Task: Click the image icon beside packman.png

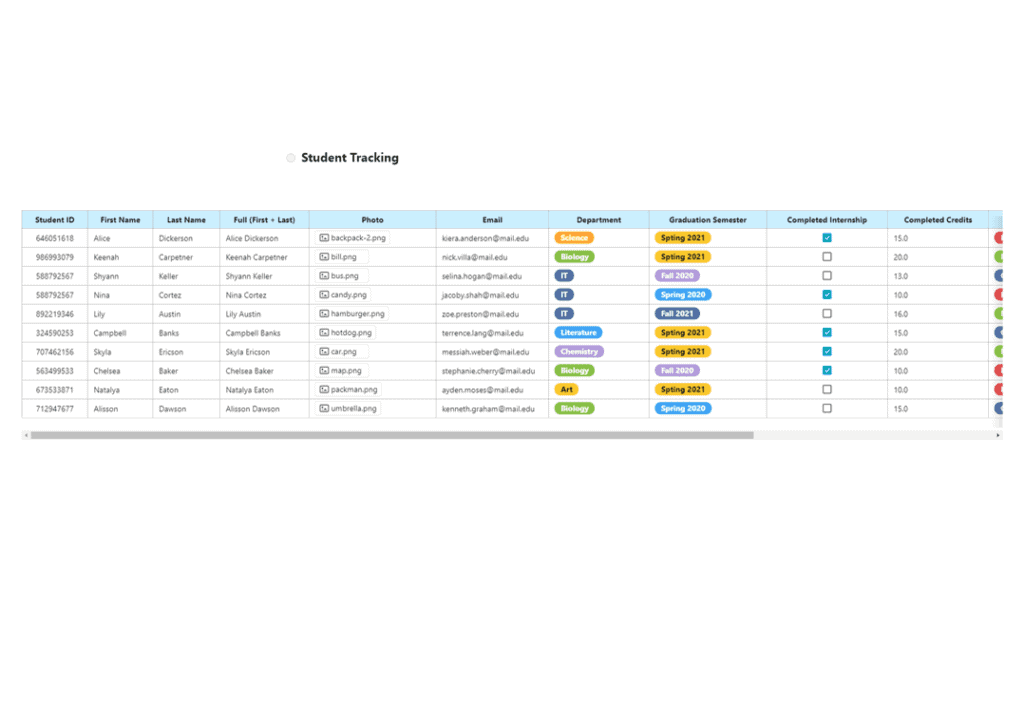Action: (324, 390)
